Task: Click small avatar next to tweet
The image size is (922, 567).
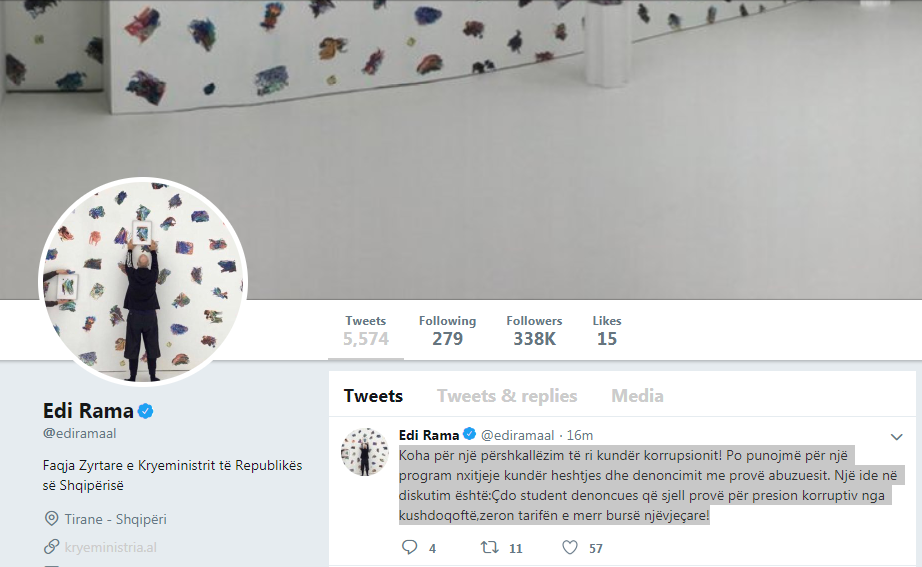Action: pyautogui.click(x=365, y=452)
